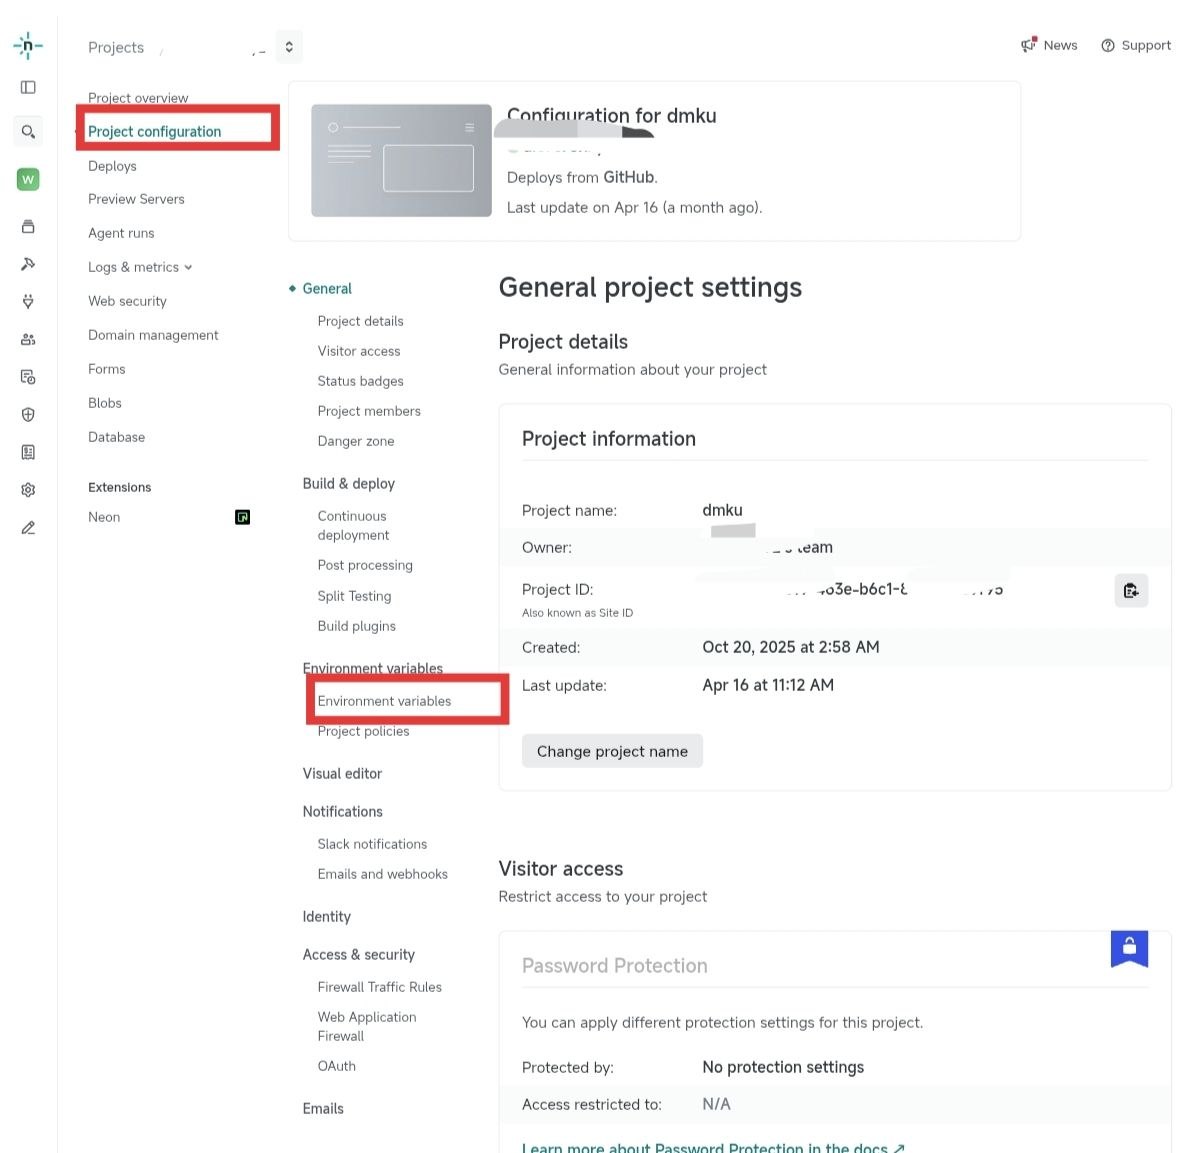
Task: Open the project switcher up-down arrows
Action: [289, 47]
